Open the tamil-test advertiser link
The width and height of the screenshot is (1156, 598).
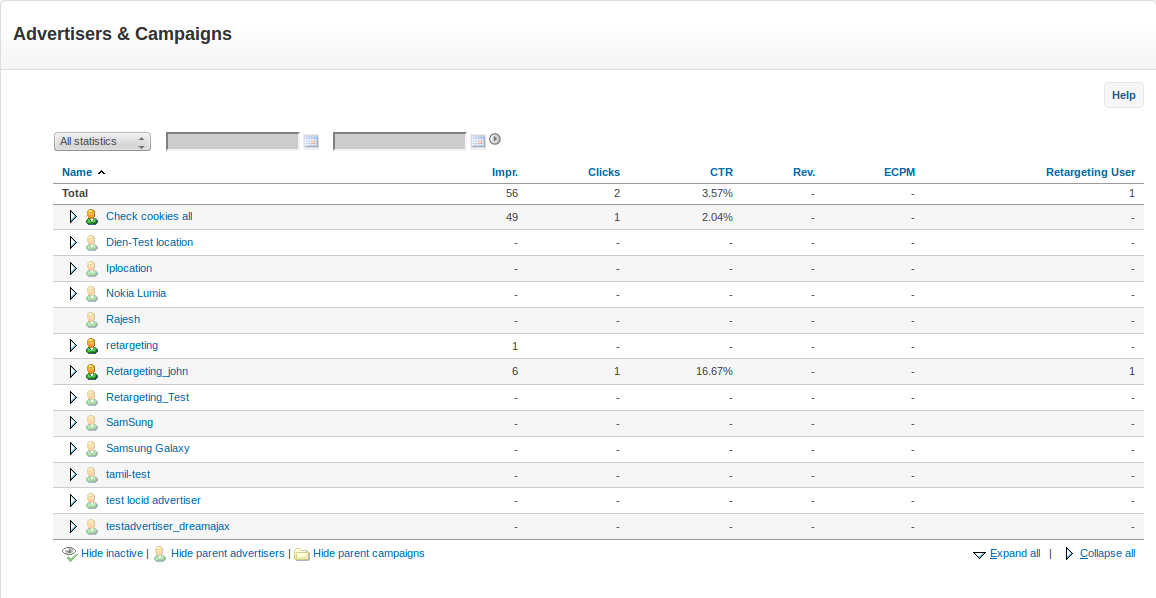point(128,474)
